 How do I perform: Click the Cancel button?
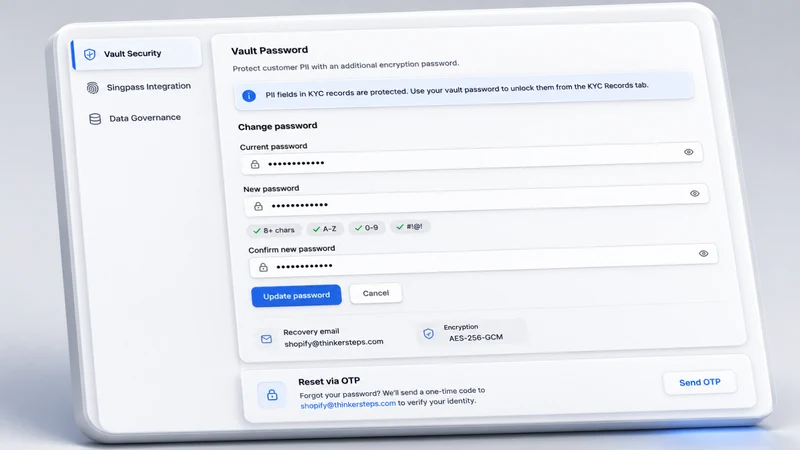(376, 293)
